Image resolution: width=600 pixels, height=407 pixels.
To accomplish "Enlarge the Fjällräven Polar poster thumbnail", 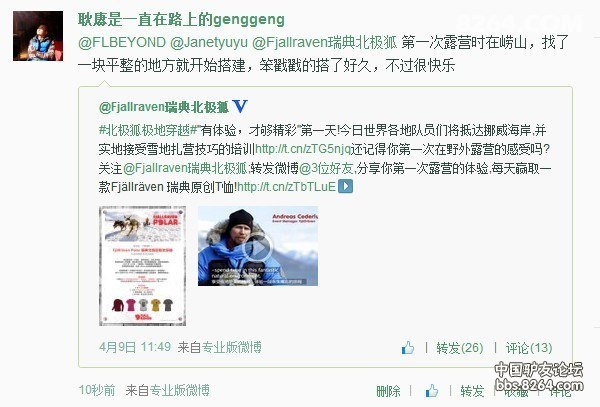I will (142, 266).
